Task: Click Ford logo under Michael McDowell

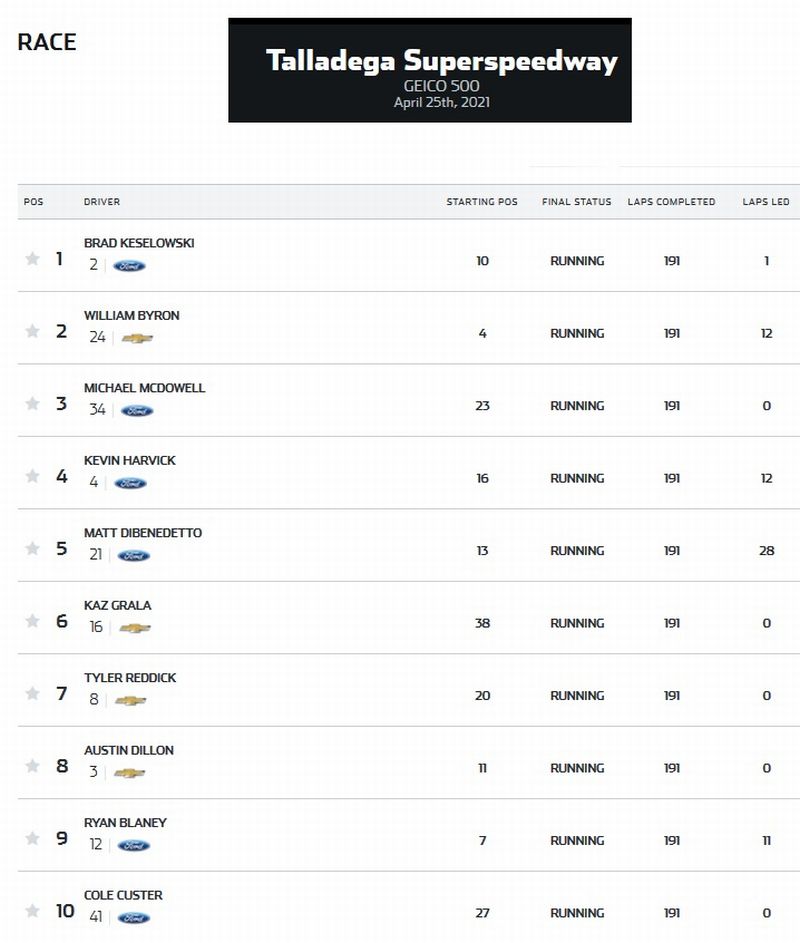Action: 137,411
